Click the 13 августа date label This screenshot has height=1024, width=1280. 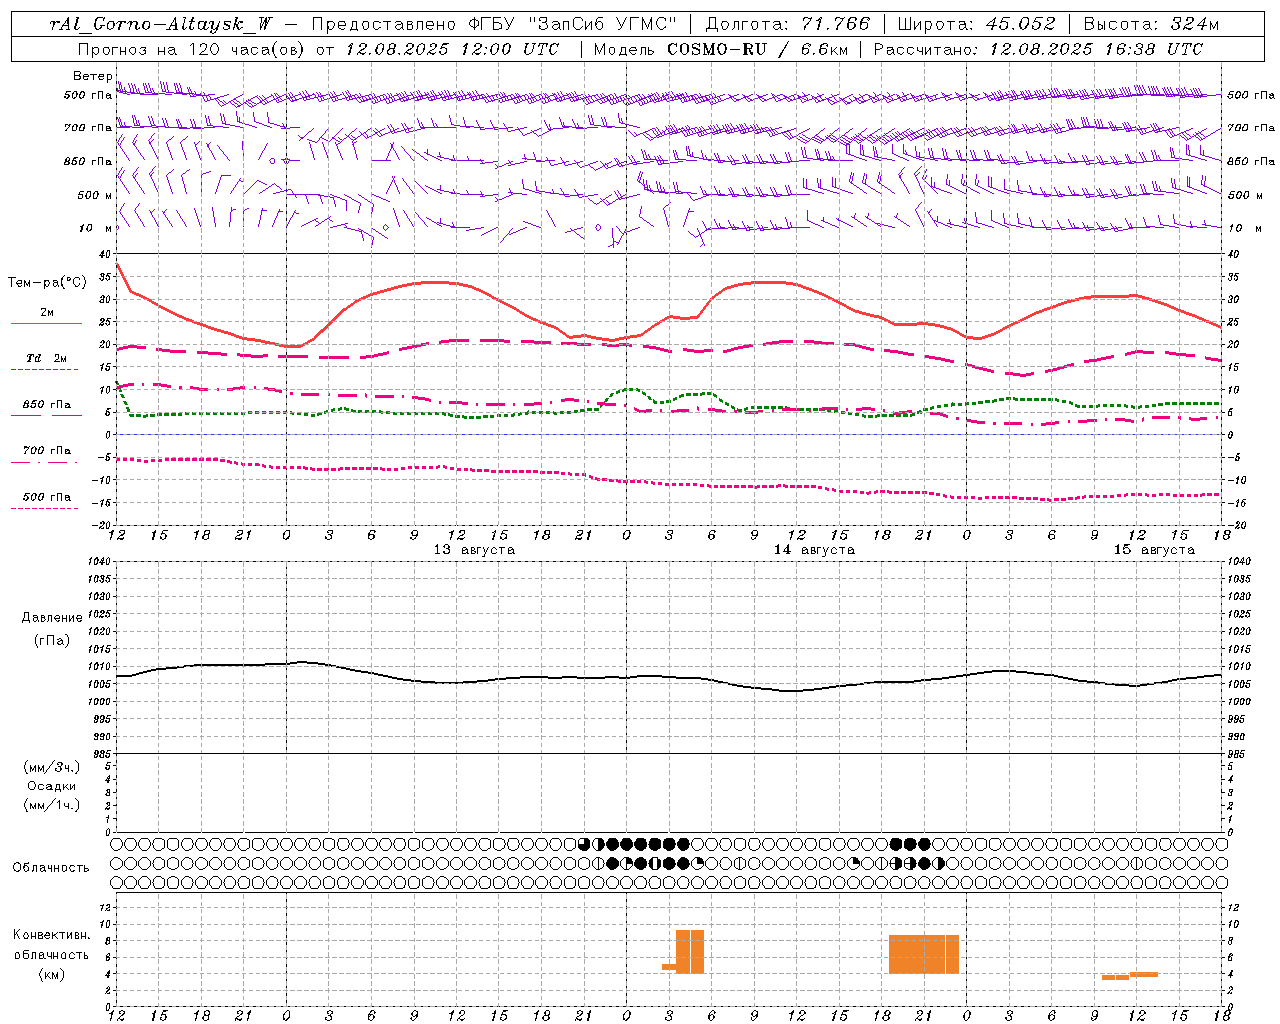pos(474,550)
